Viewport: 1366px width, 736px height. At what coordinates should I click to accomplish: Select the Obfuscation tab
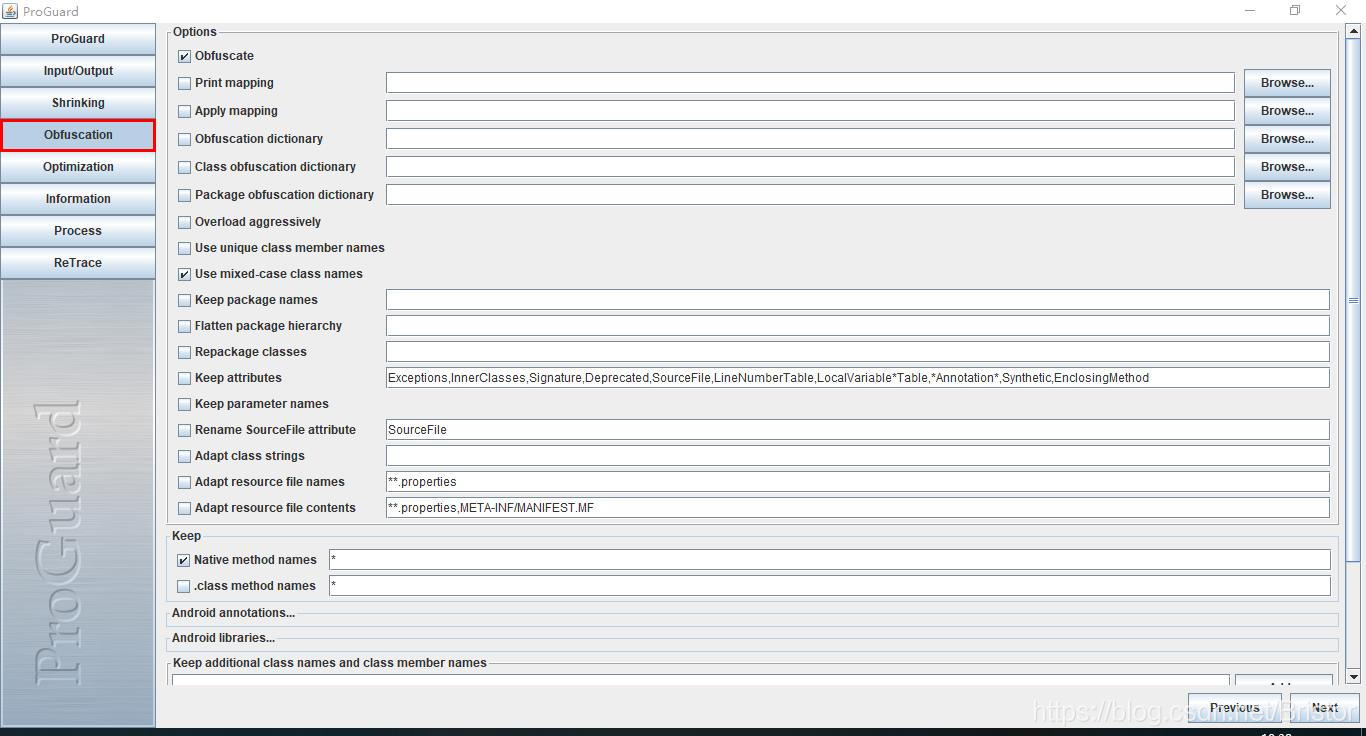pos(78,135)
